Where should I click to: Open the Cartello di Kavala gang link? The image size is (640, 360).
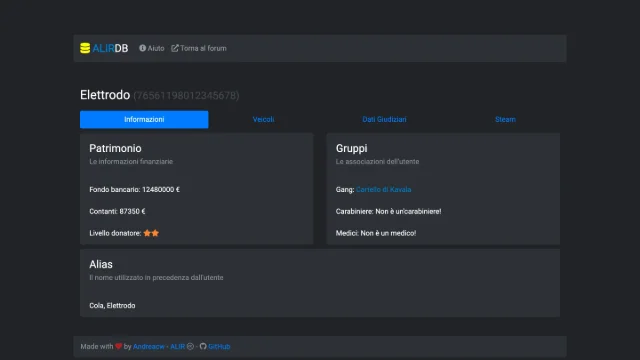[383, 189]
